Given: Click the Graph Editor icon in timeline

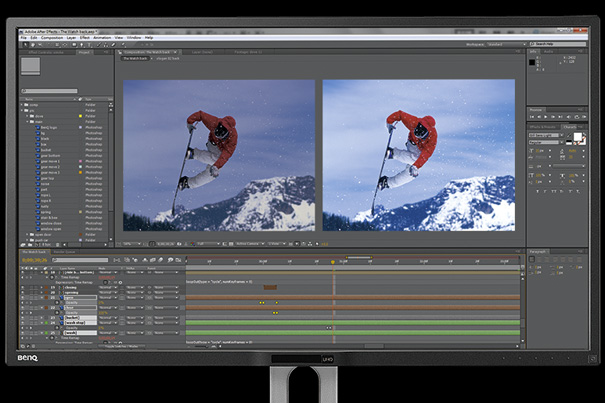Looking at the screenshot, I should coord(178,260).
